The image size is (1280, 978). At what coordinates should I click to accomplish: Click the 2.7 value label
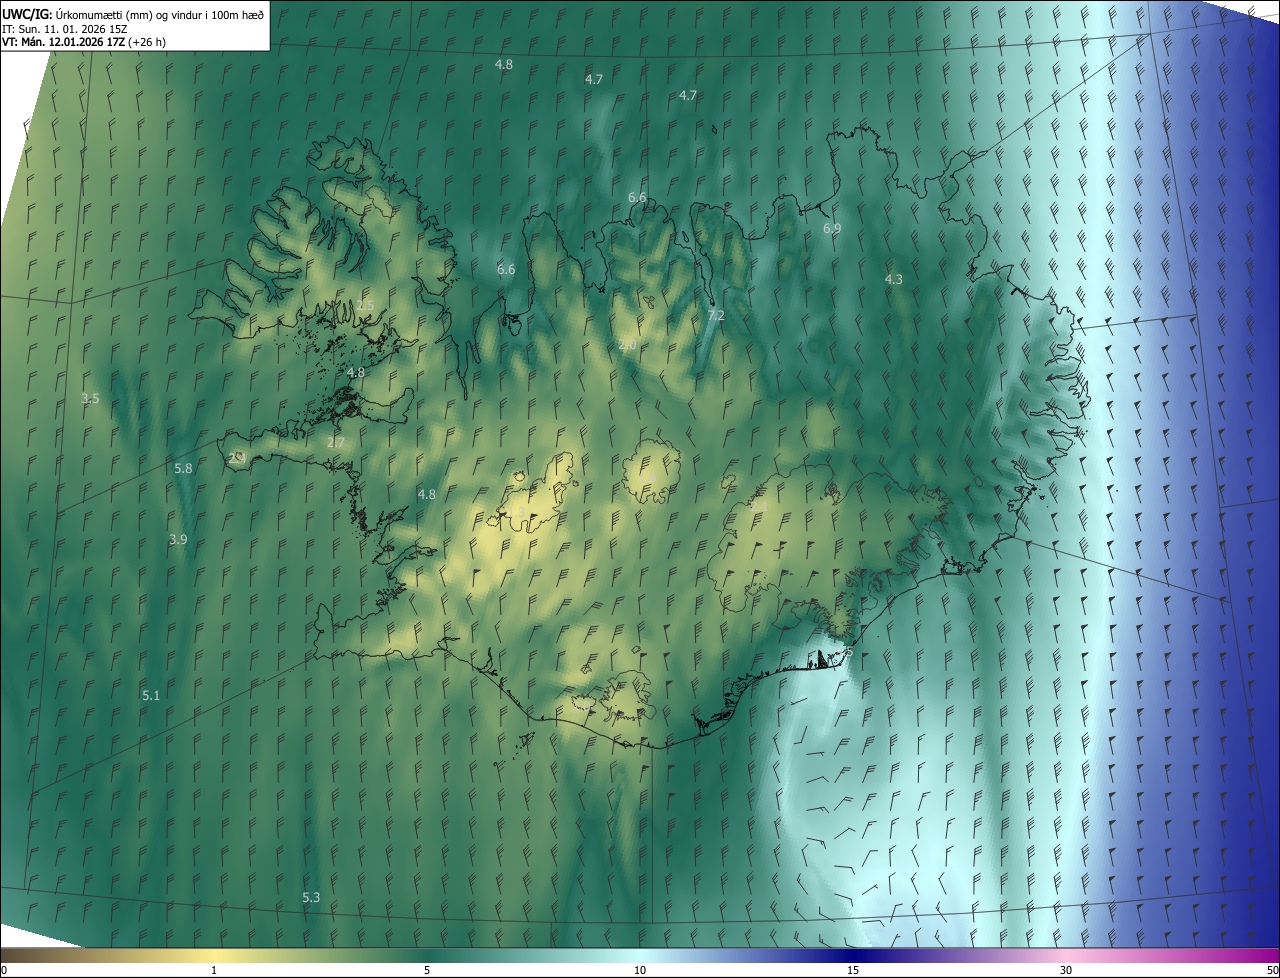[x=336, y=443]
